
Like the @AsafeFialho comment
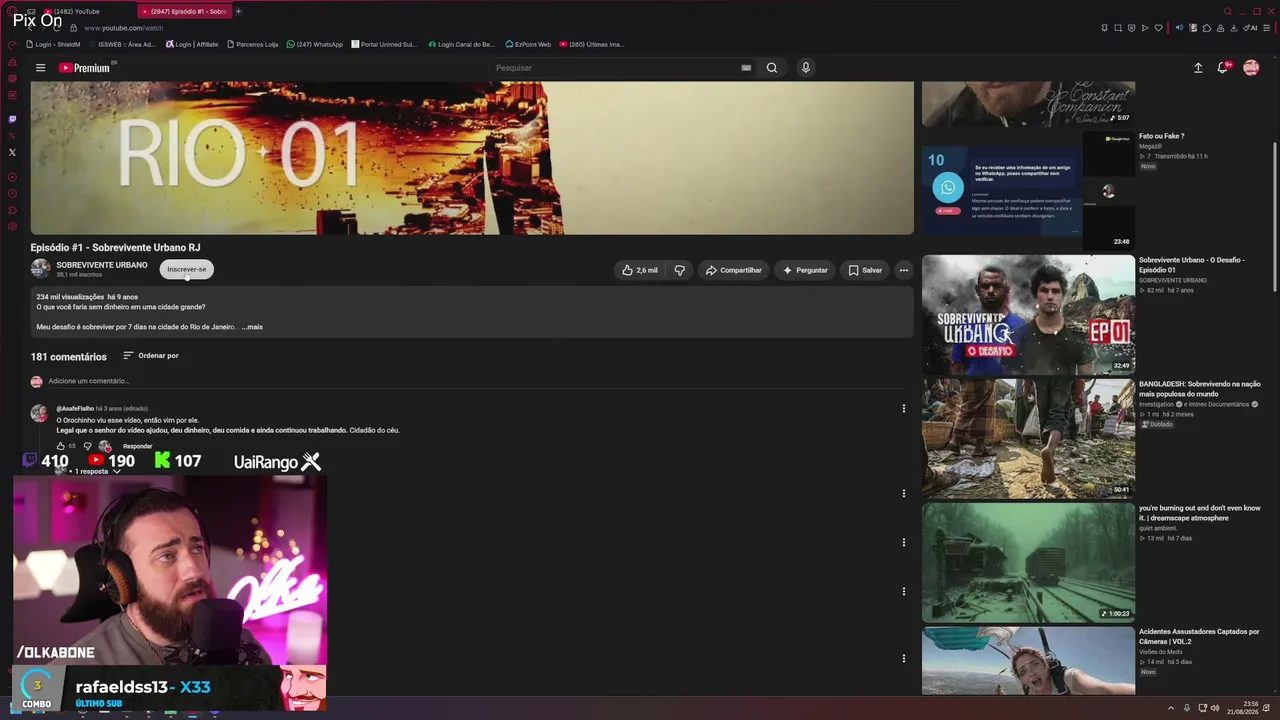(x=61, y=446)
